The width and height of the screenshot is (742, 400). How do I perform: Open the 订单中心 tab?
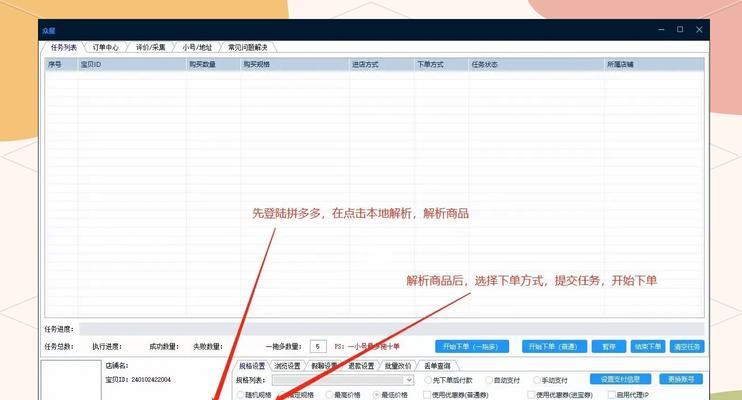(x=106, y=47)
